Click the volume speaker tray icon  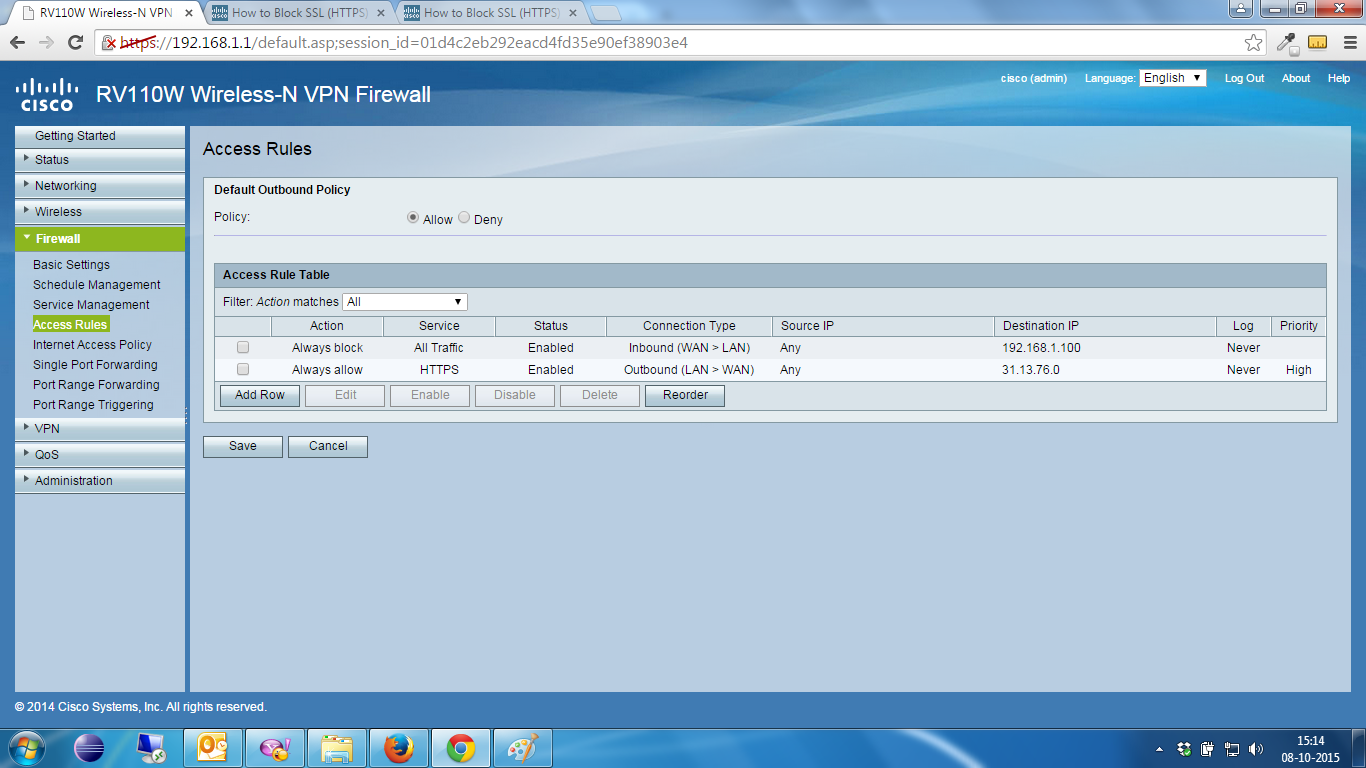(x=1256, y=749)
